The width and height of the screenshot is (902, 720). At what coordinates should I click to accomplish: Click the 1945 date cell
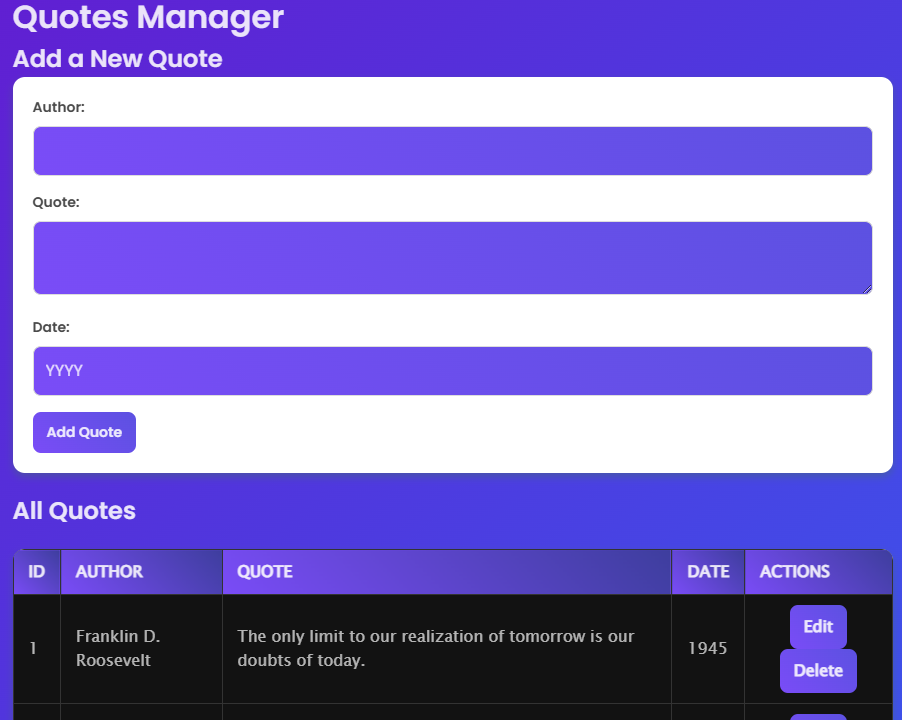(x=708, y=649)
